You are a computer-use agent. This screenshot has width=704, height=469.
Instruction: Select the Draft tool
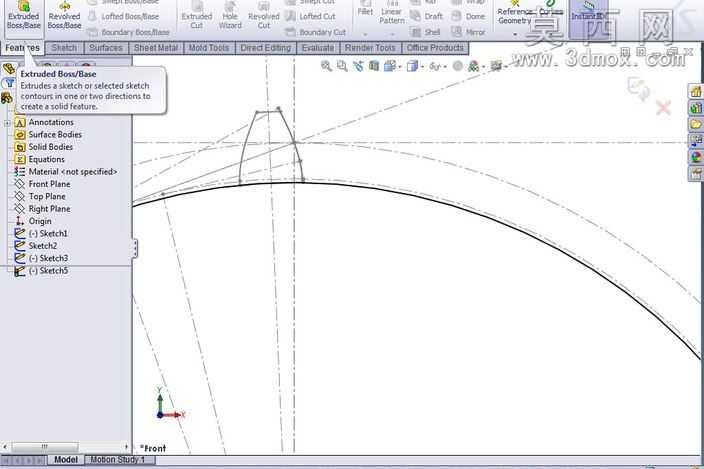point(427,16)
